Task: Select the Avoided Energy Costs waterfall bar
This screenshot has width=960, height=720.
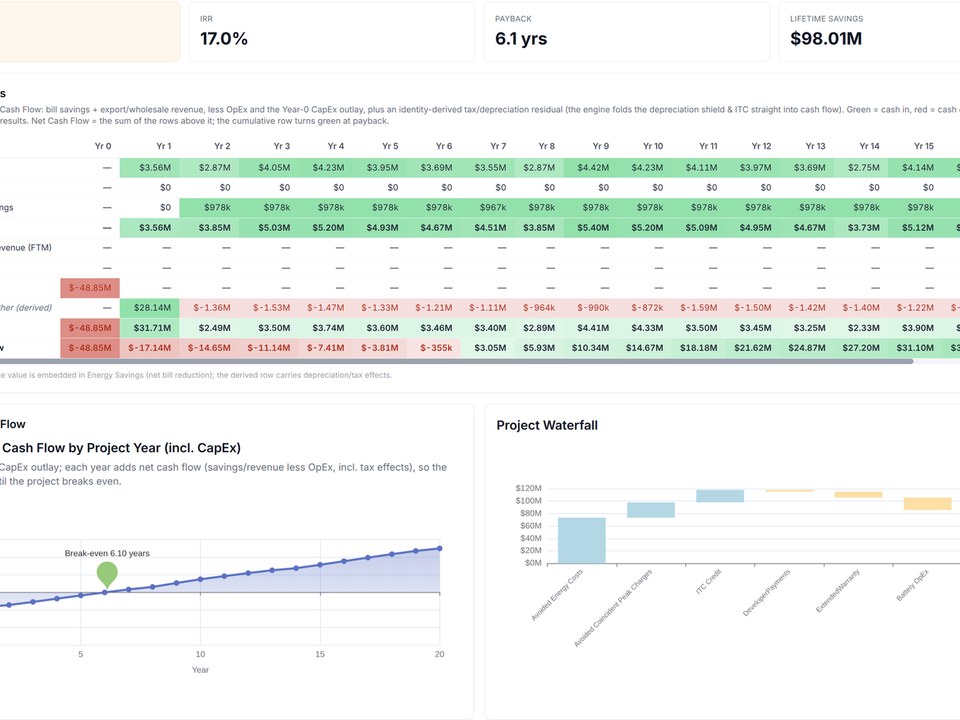Action: click(x=582, y=541)
